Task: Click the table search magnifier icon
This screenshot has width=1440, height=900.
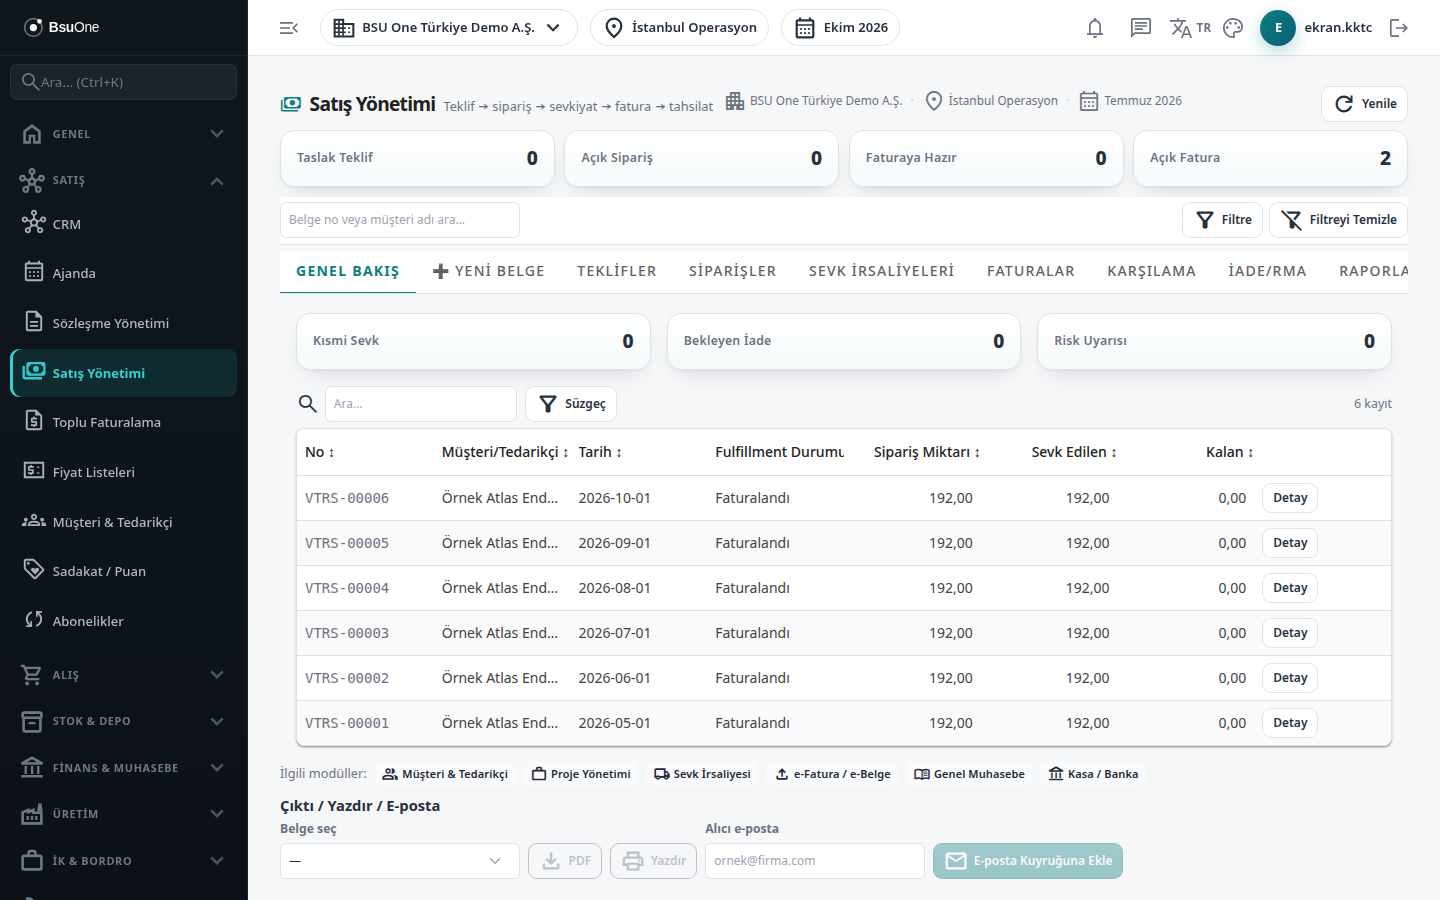Action: [308, 404]
